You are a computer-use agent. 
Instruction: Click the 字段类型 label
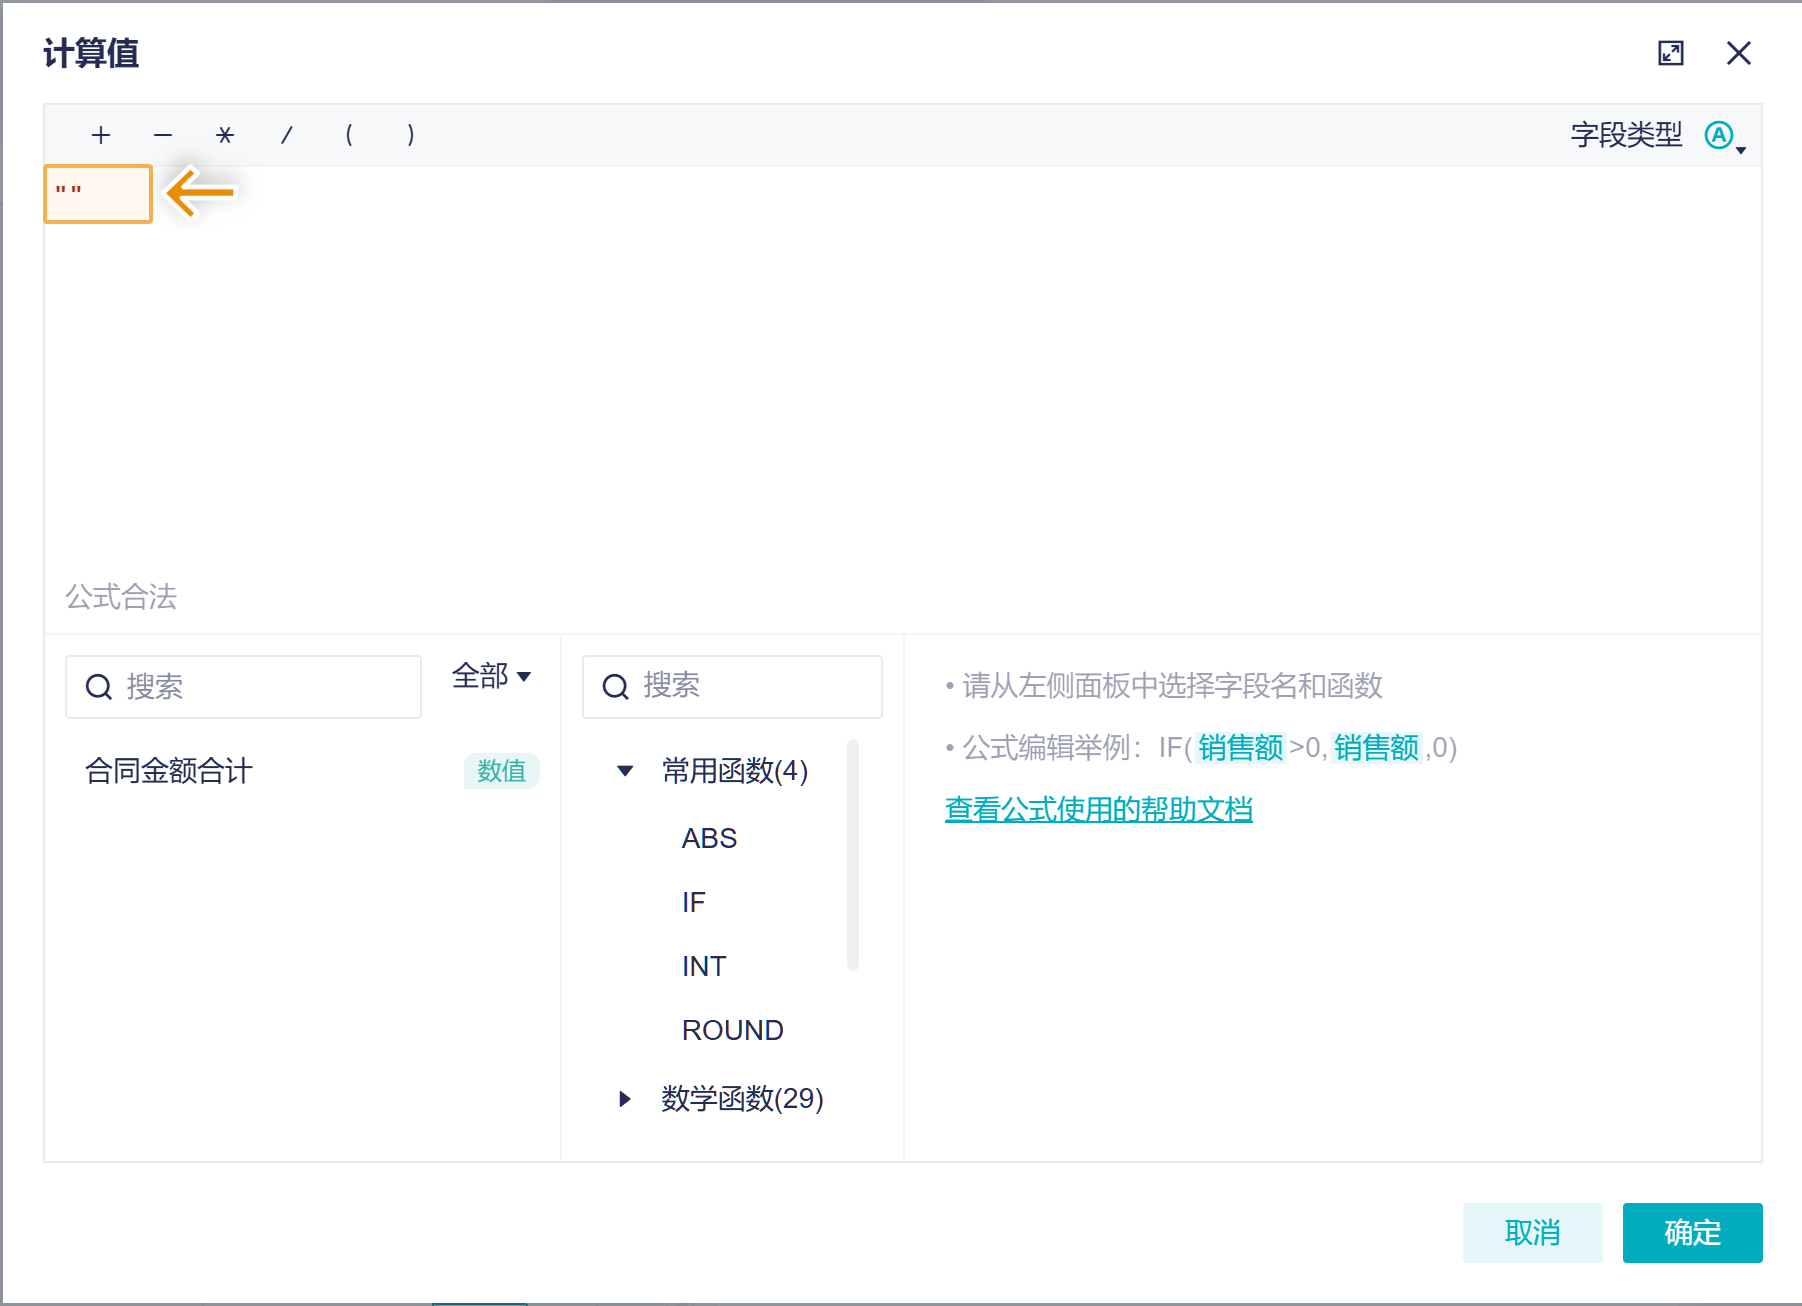pyautogui.click(x=1627, y=135)
